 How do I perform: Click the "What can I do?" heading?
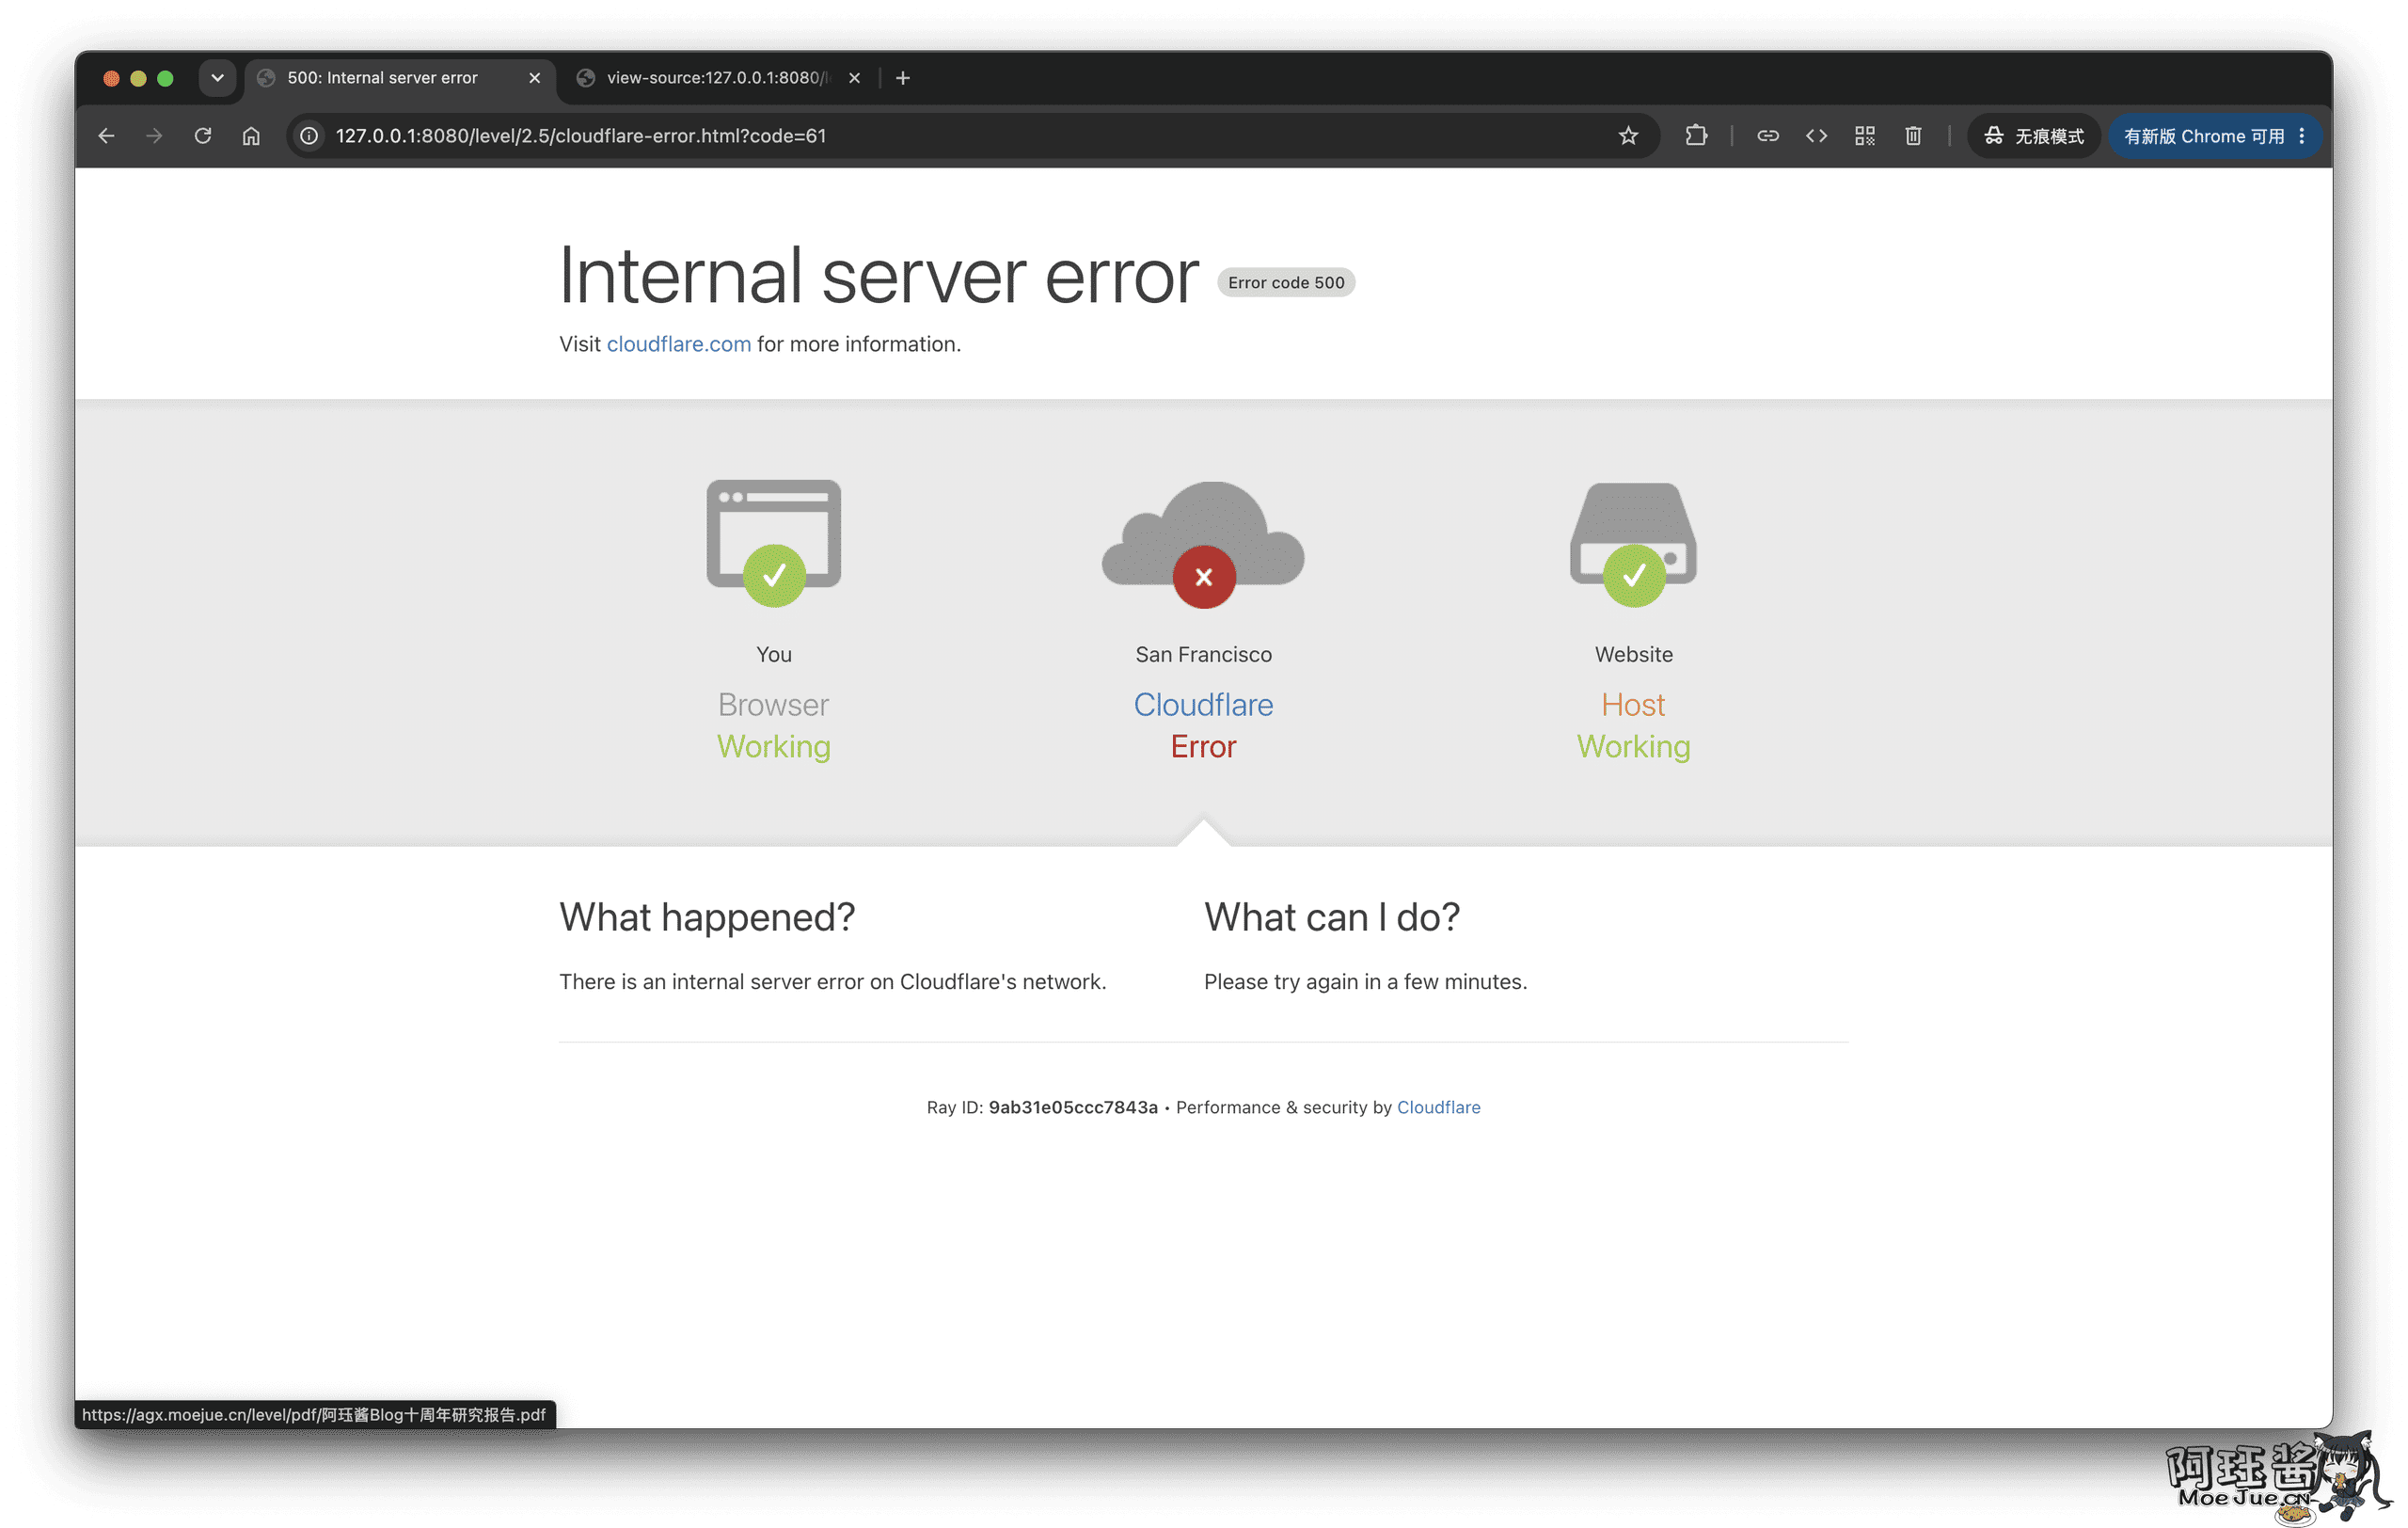1332,917
